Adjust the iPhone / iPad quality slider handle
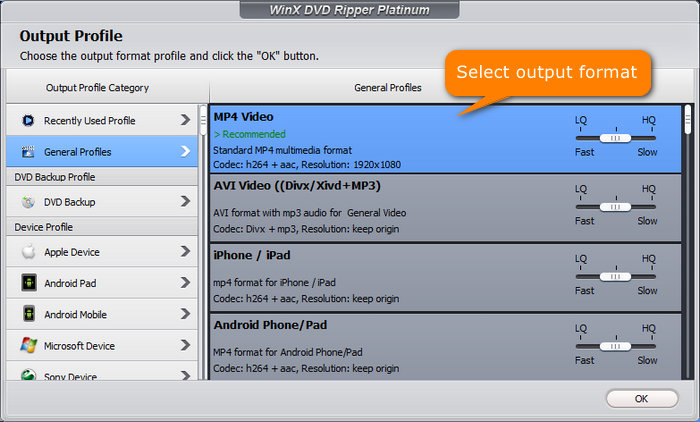700x422 pixels. tap(615, 276)
